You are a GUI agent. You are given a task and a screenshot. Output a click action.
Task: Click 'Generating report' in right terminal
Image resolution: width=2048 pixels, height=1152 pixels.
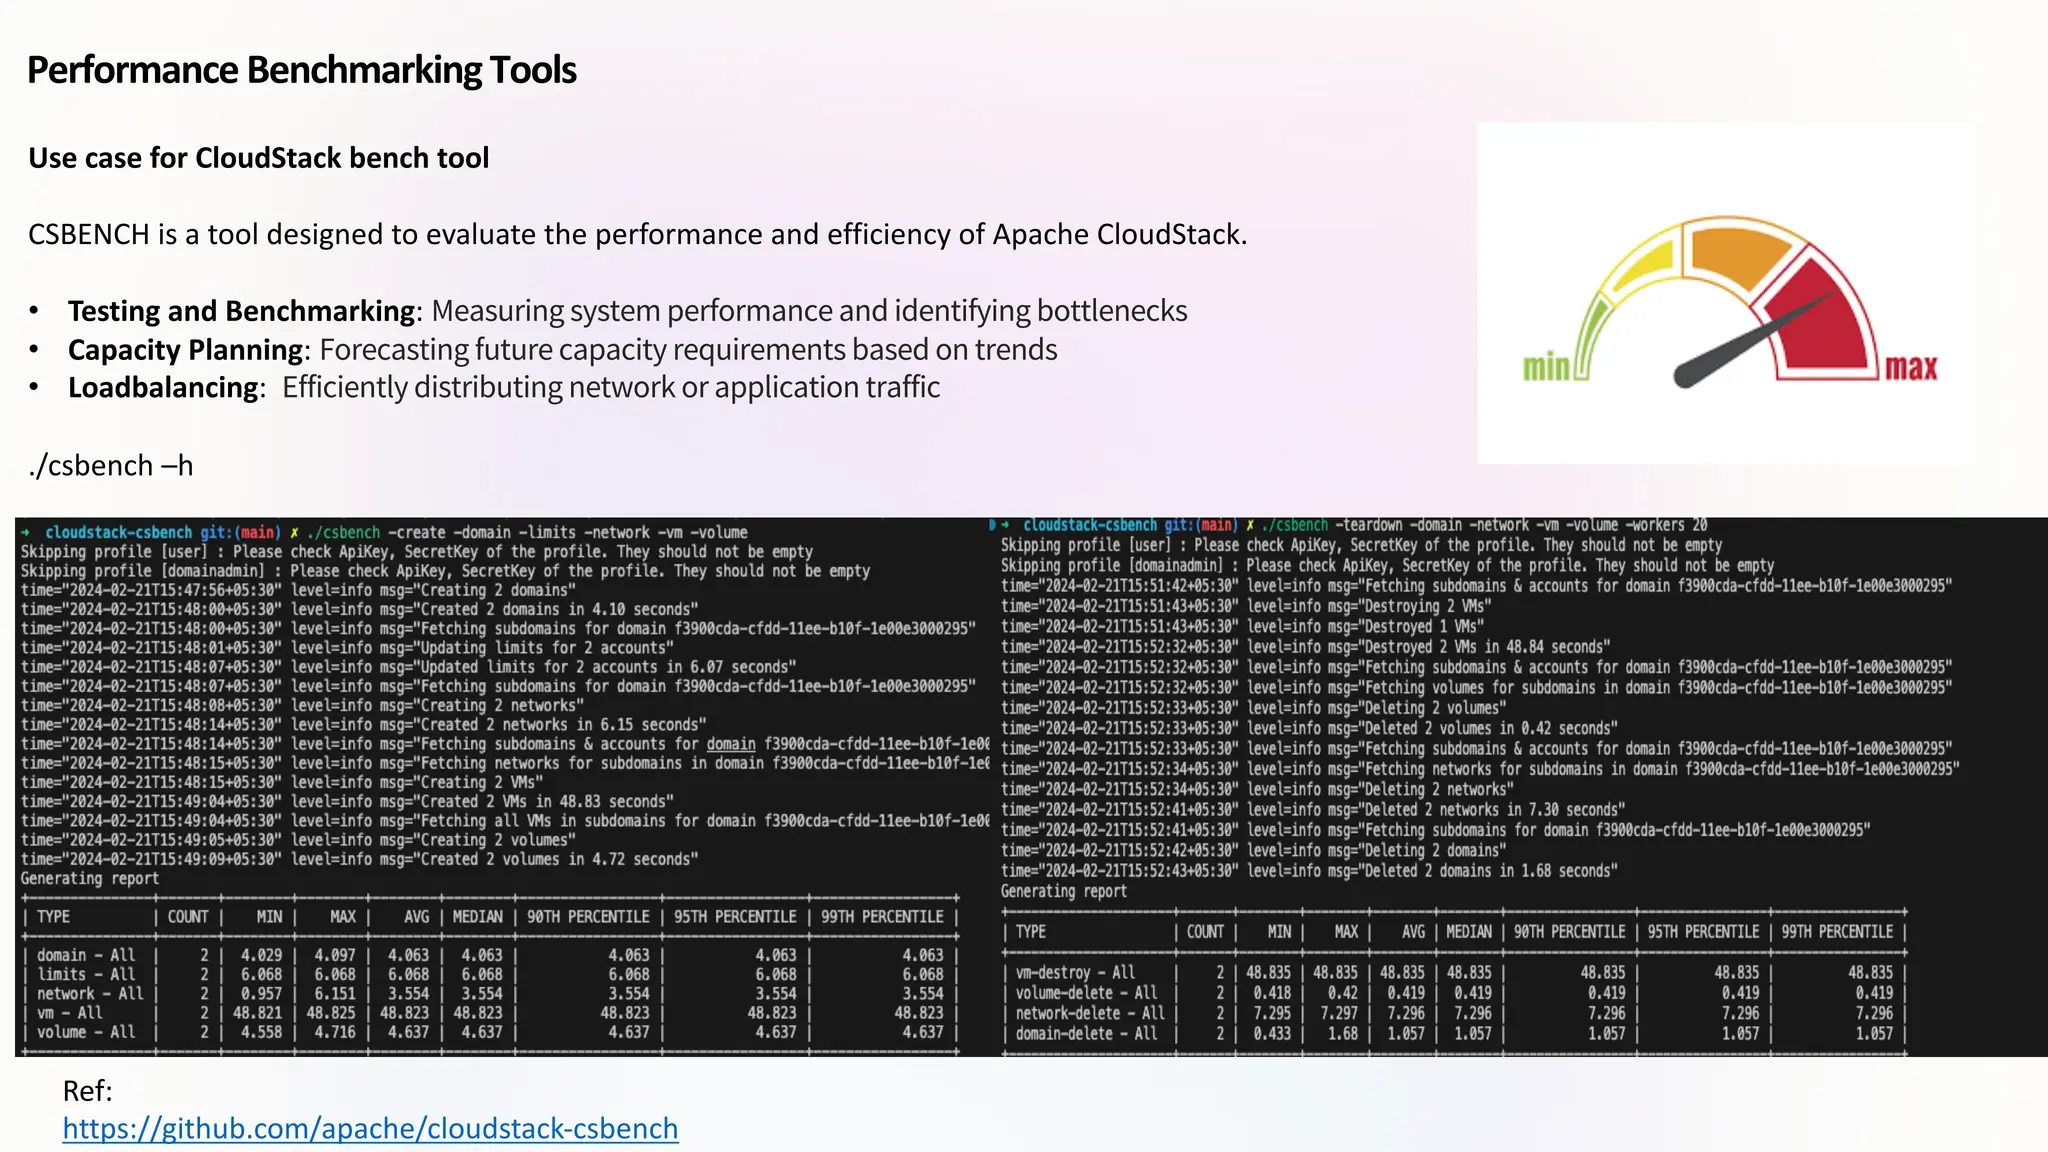1064,891
